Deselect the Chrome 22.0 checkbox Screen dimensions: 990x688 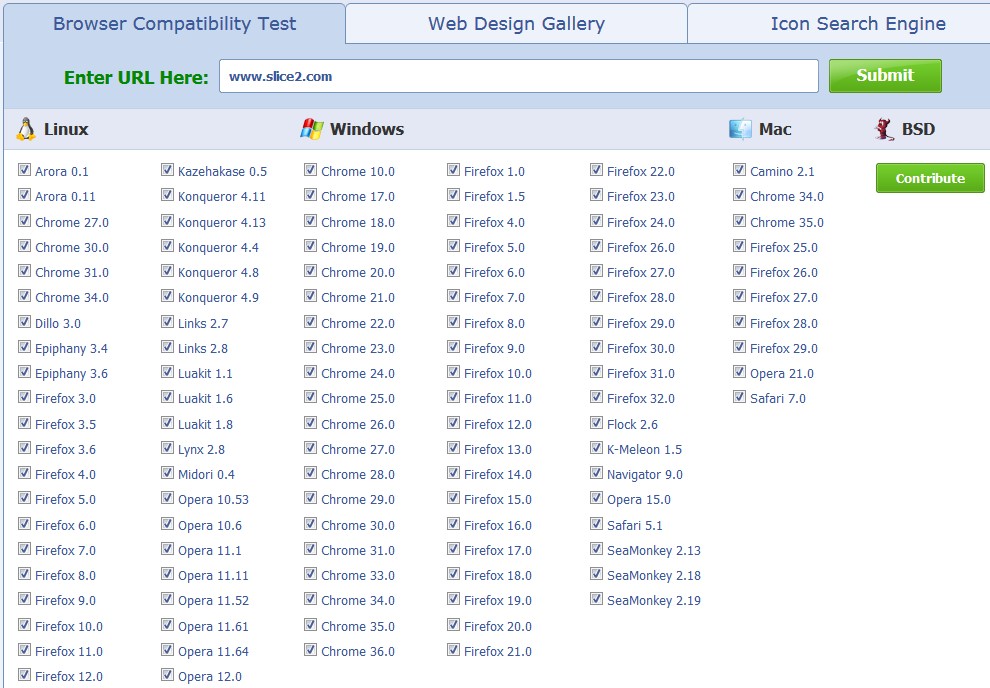coord(311,322)
